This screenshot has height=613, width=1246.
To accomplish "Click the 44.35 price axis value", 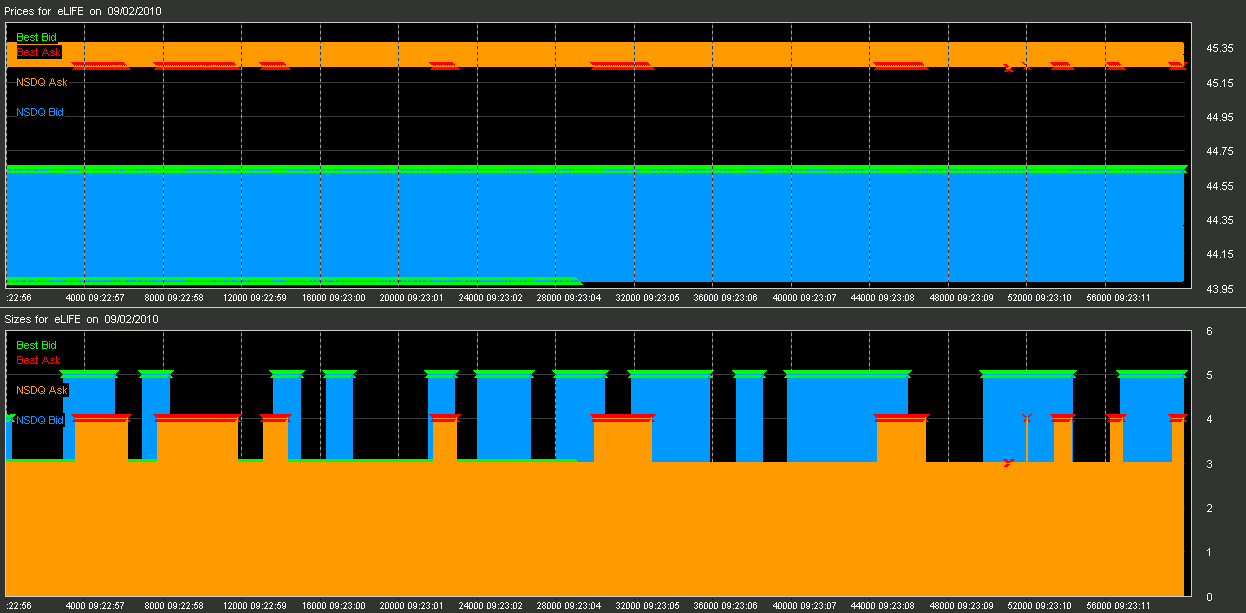I will [1220, 220].
